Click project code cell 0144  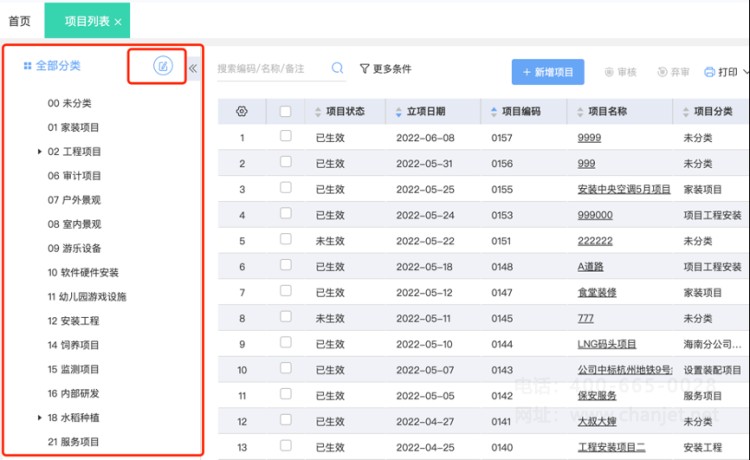(x=502, y=344)
